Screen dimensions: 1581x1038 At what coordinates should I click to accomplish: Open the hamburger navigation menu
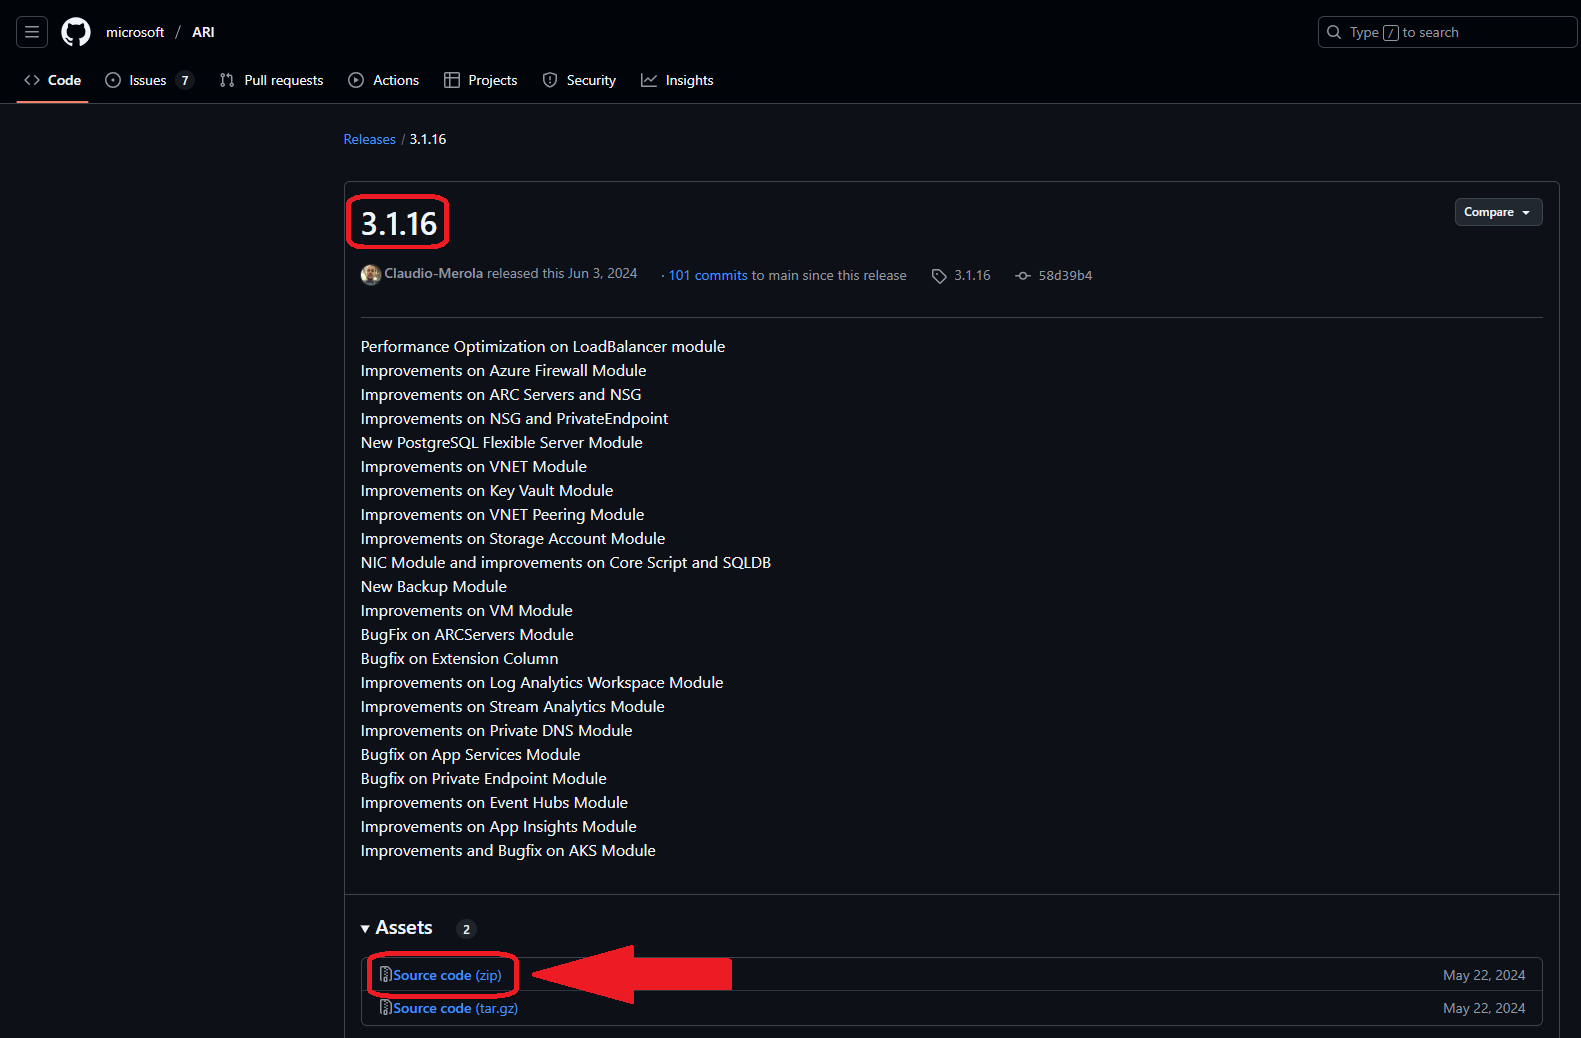pyautogui.click(x=32, y=32)
